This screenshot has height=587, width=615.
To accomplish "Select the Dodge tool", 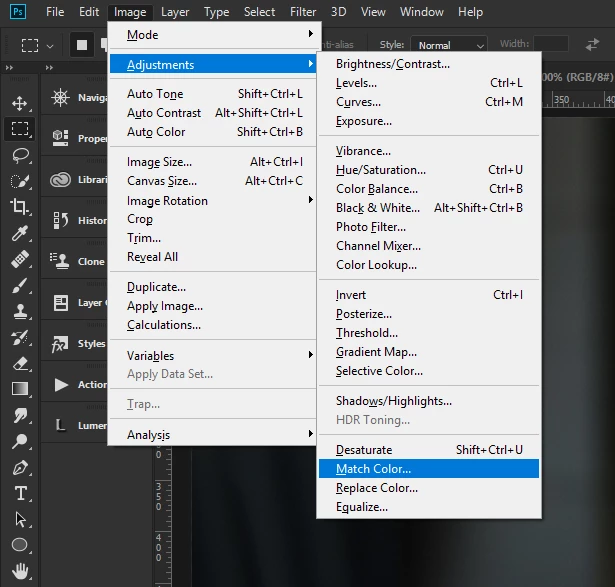I will pyautogui.click(x=20, y=441).
